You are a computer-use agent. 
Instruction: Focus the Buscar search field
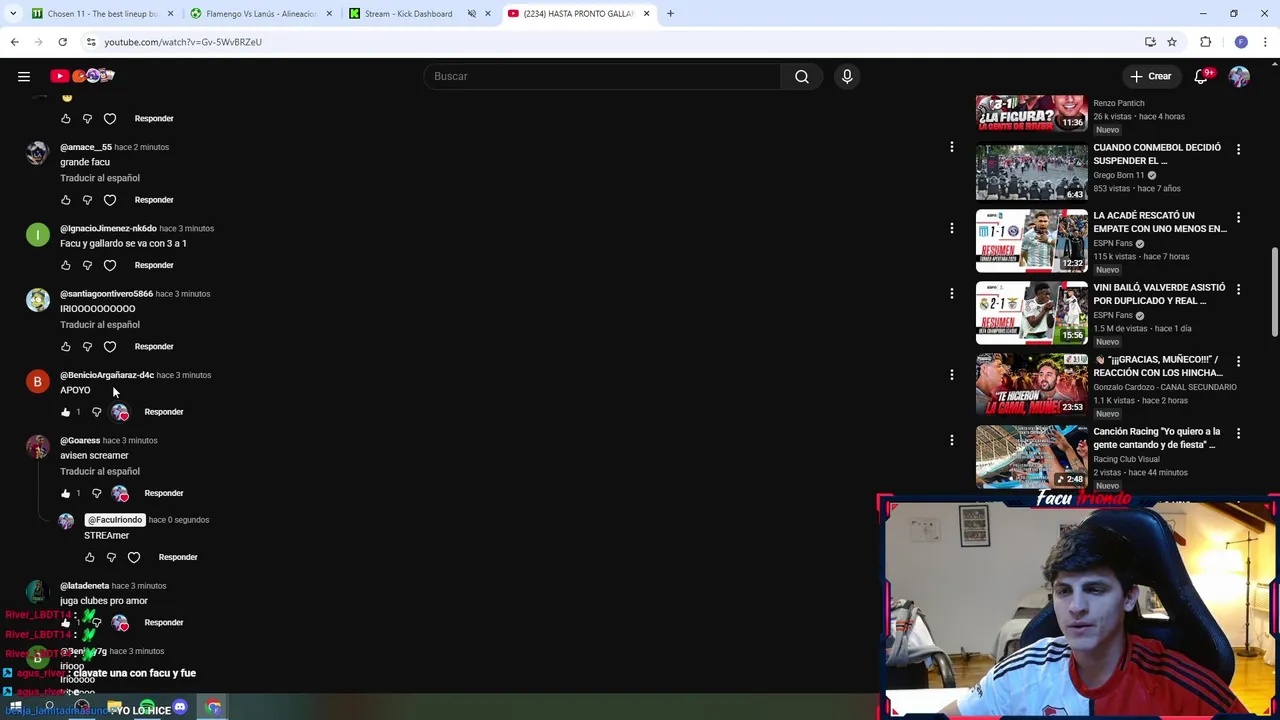tap(602, 76)
